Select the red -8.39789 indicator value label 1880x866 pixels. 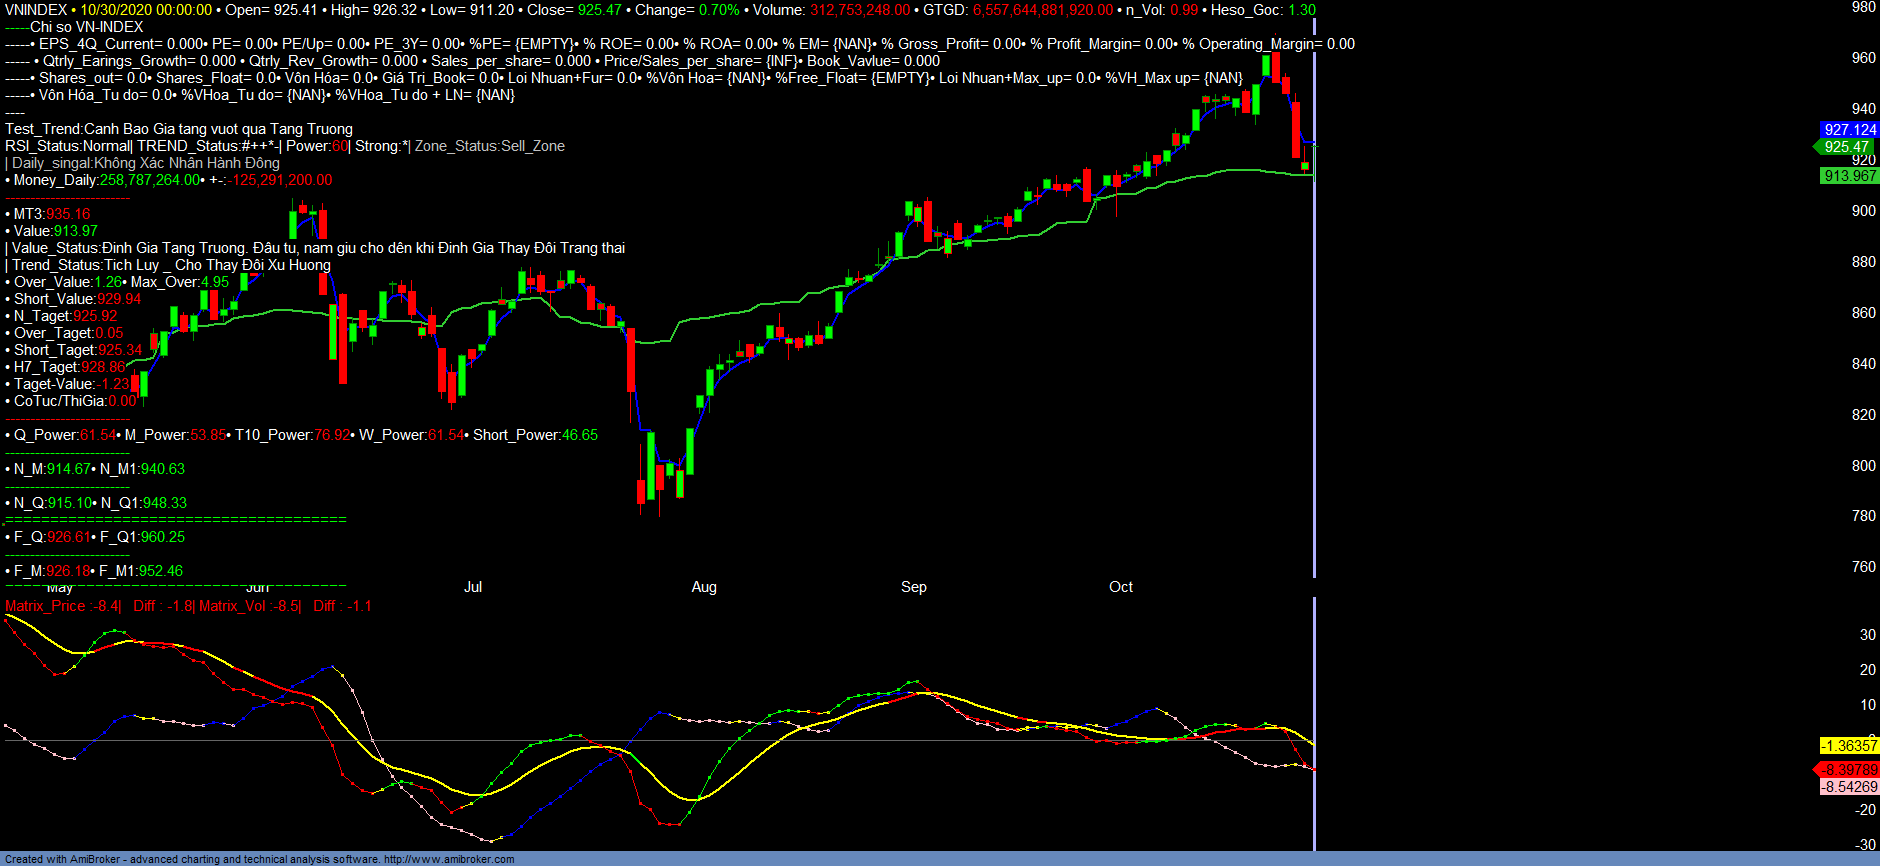pyautogui.click(x=1849, y=770)
